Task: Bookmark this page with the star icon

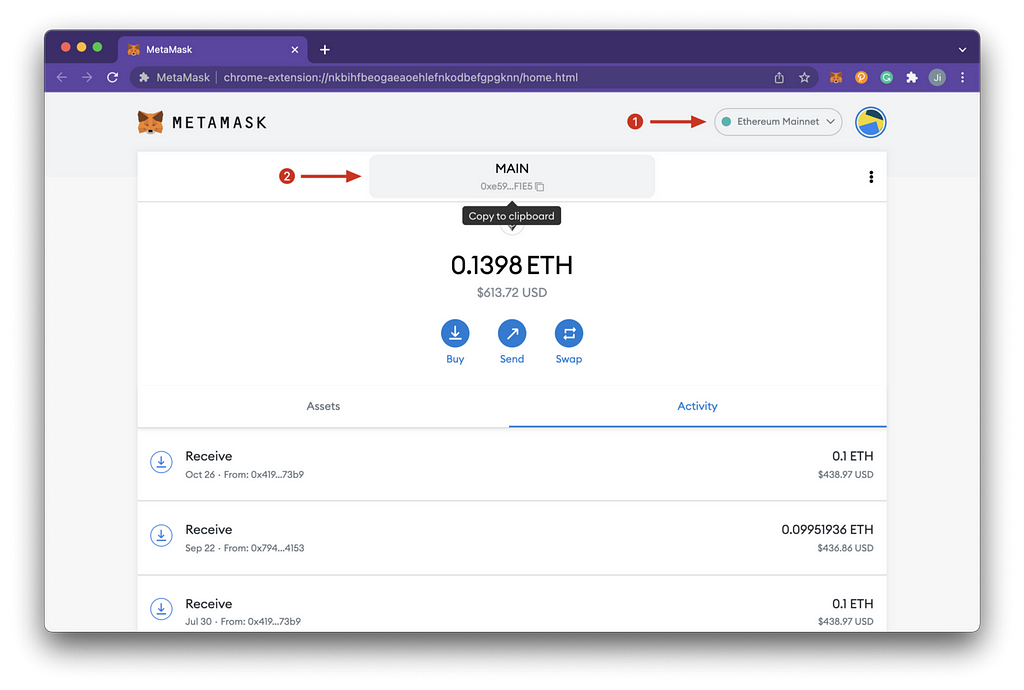Action: point(805,78)
